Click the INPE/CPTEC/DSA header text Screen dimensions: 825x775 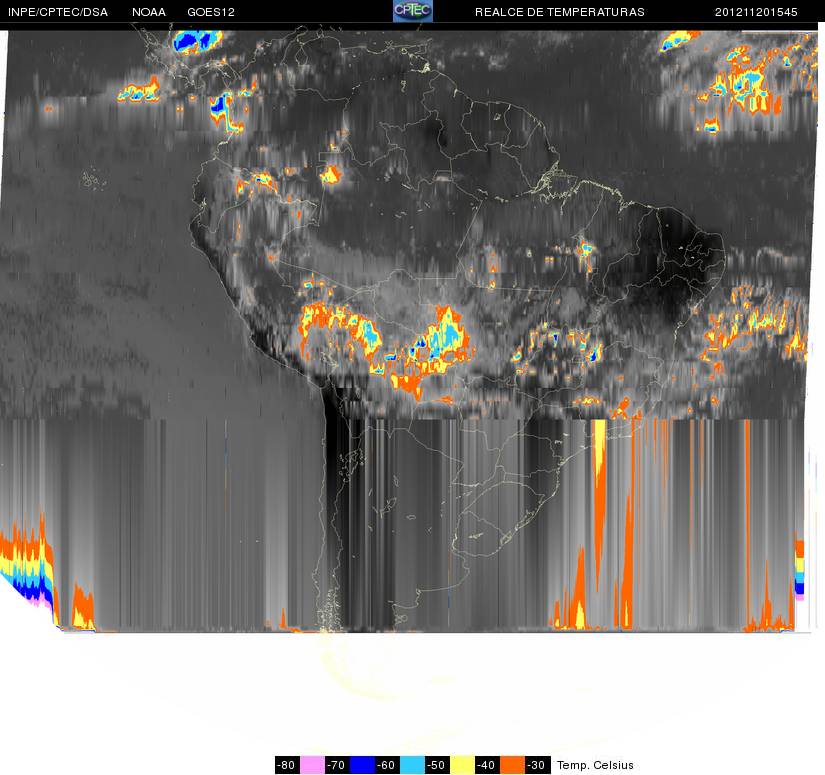tap(58, 12)
